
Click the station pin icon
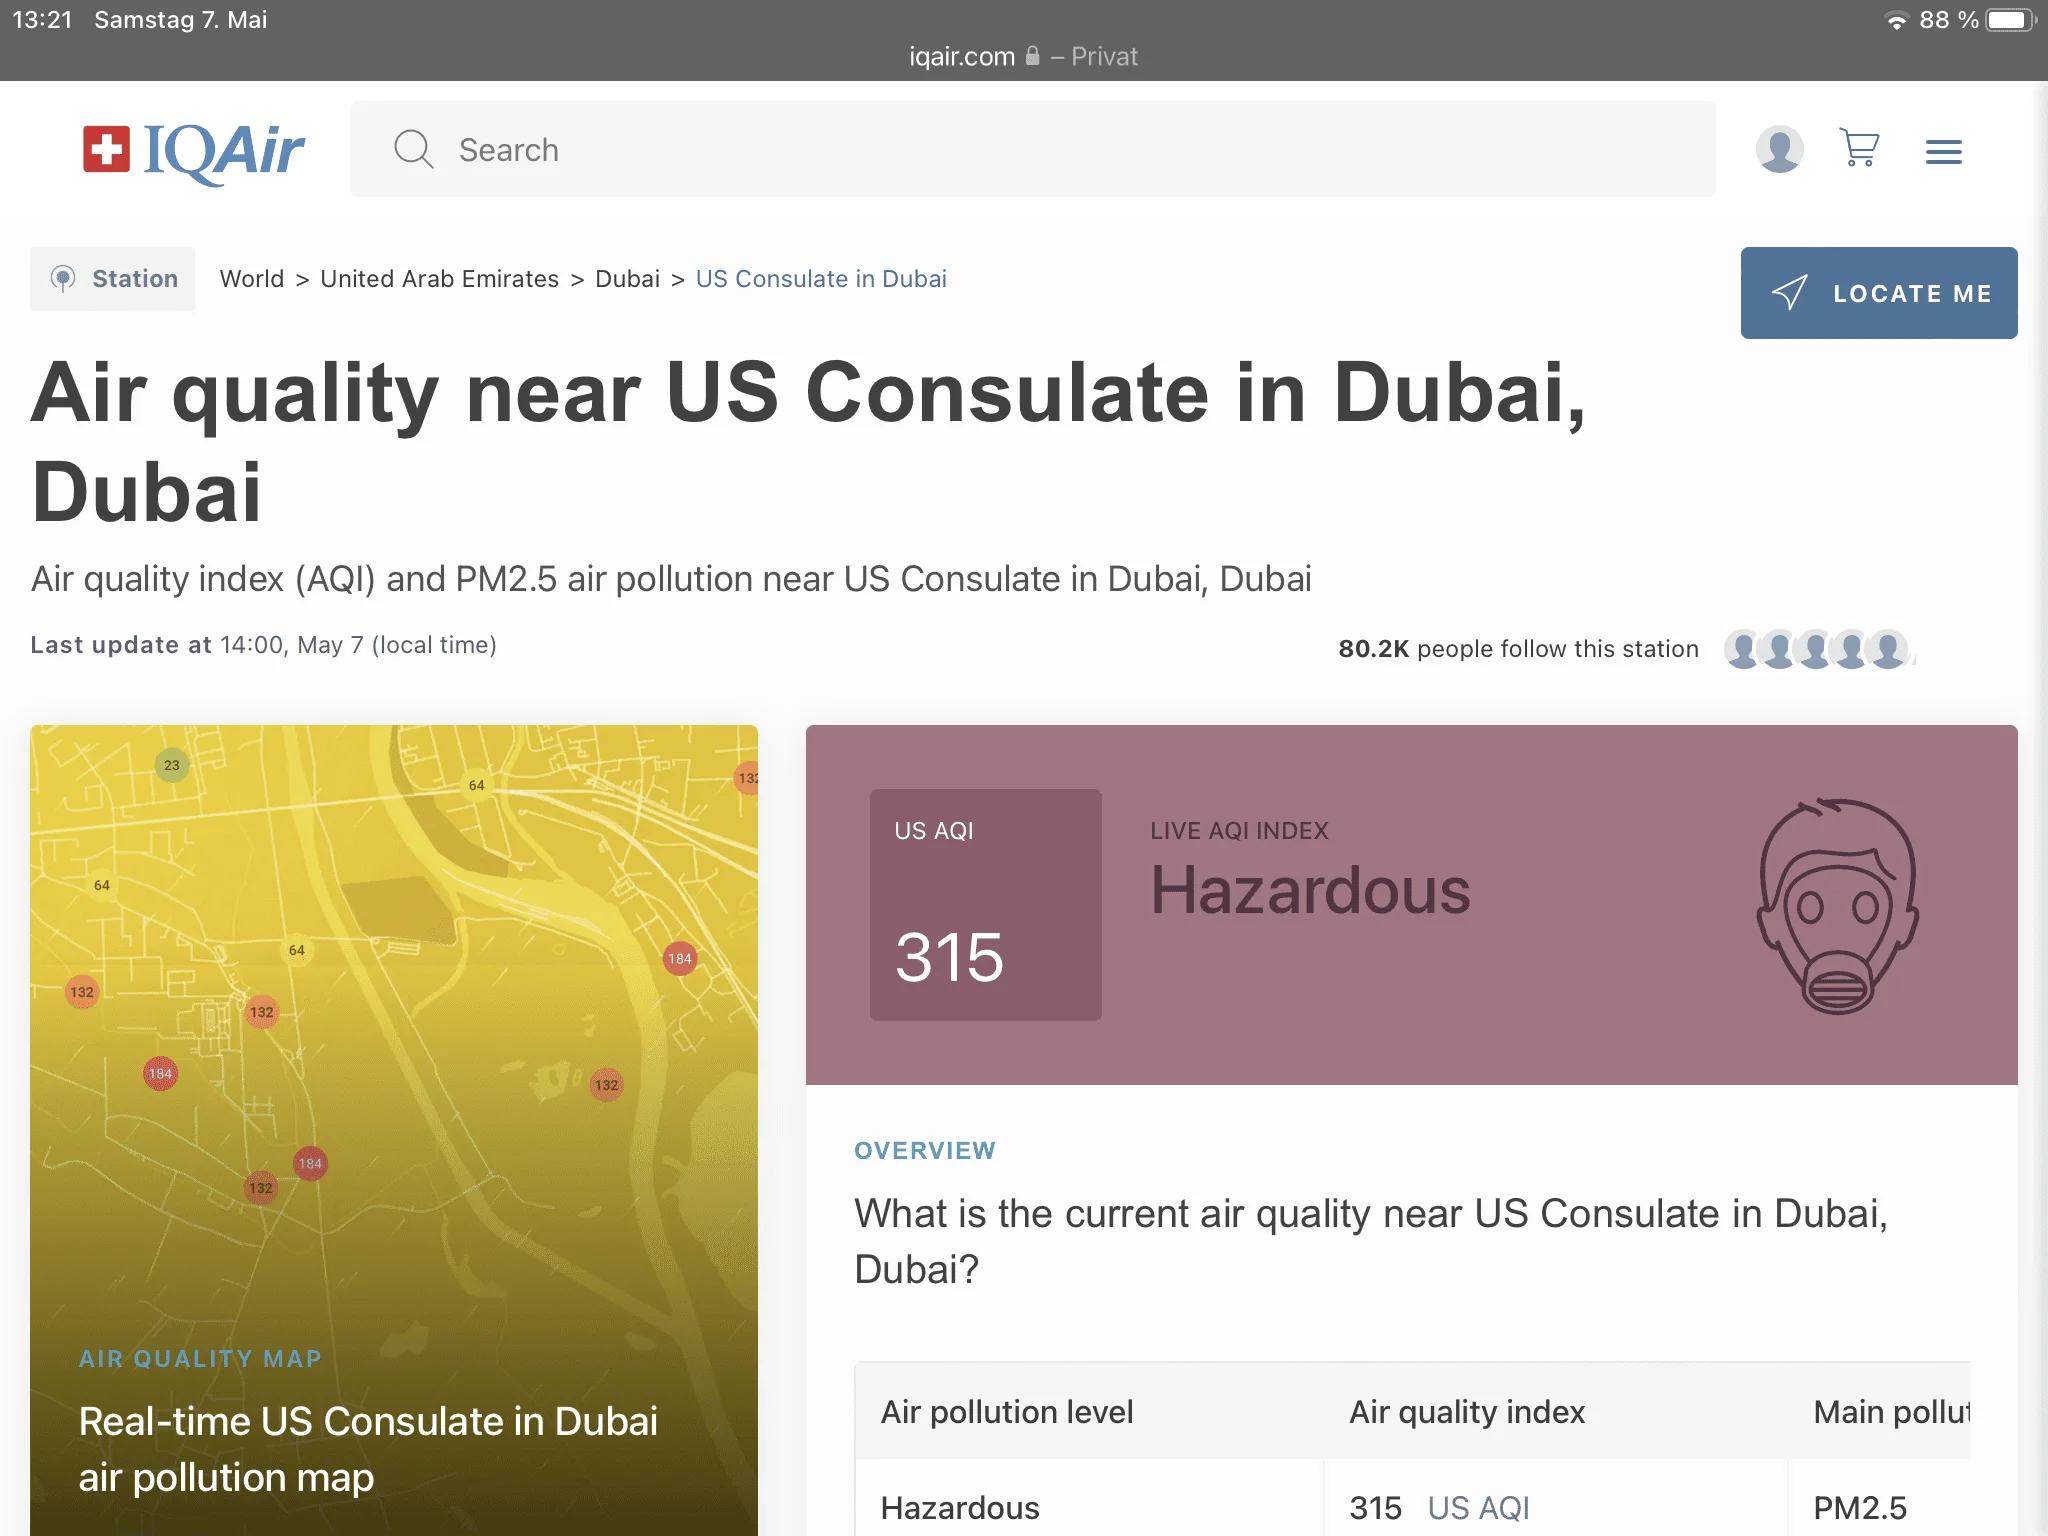63,279
